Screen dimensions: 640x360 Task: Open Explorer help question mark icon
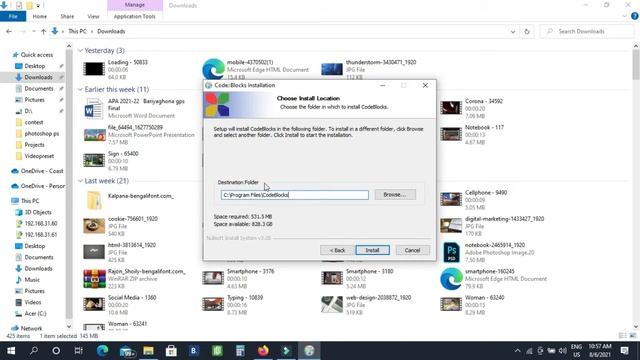(635, 16)
